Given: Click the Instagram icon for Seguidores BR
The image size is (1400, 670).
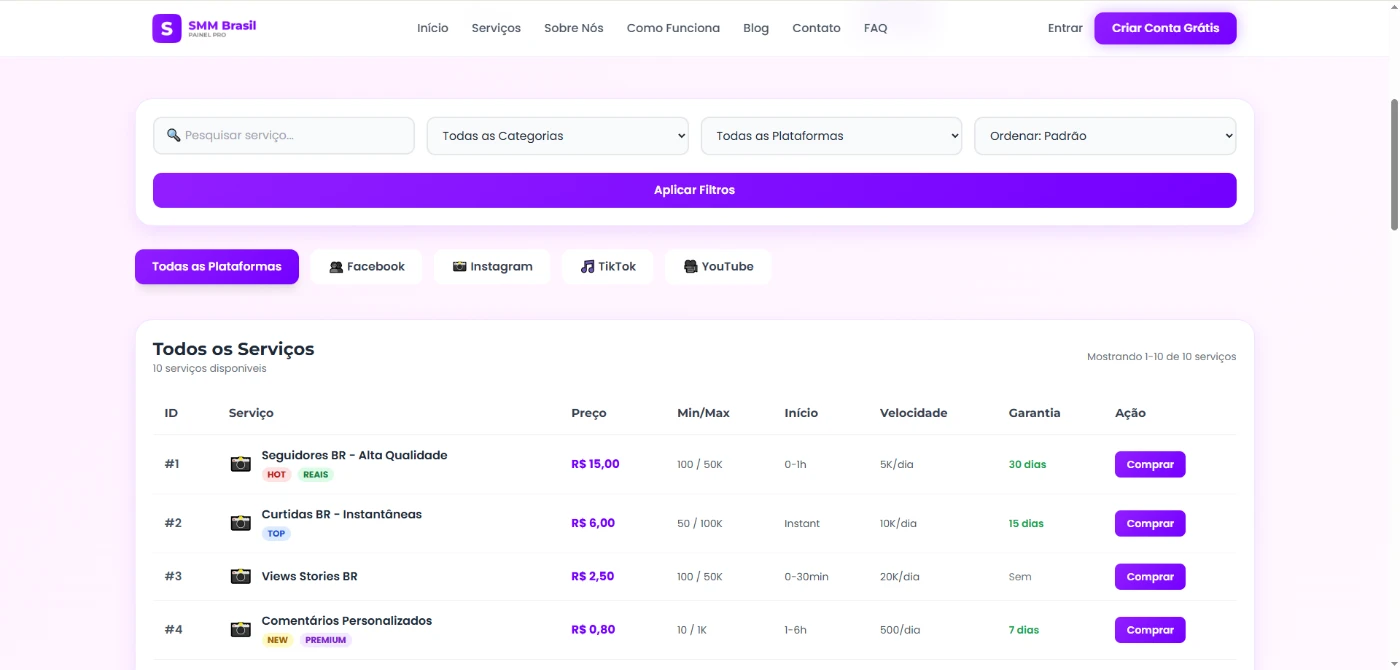Looking at the screenshot, I should [240, 464].
